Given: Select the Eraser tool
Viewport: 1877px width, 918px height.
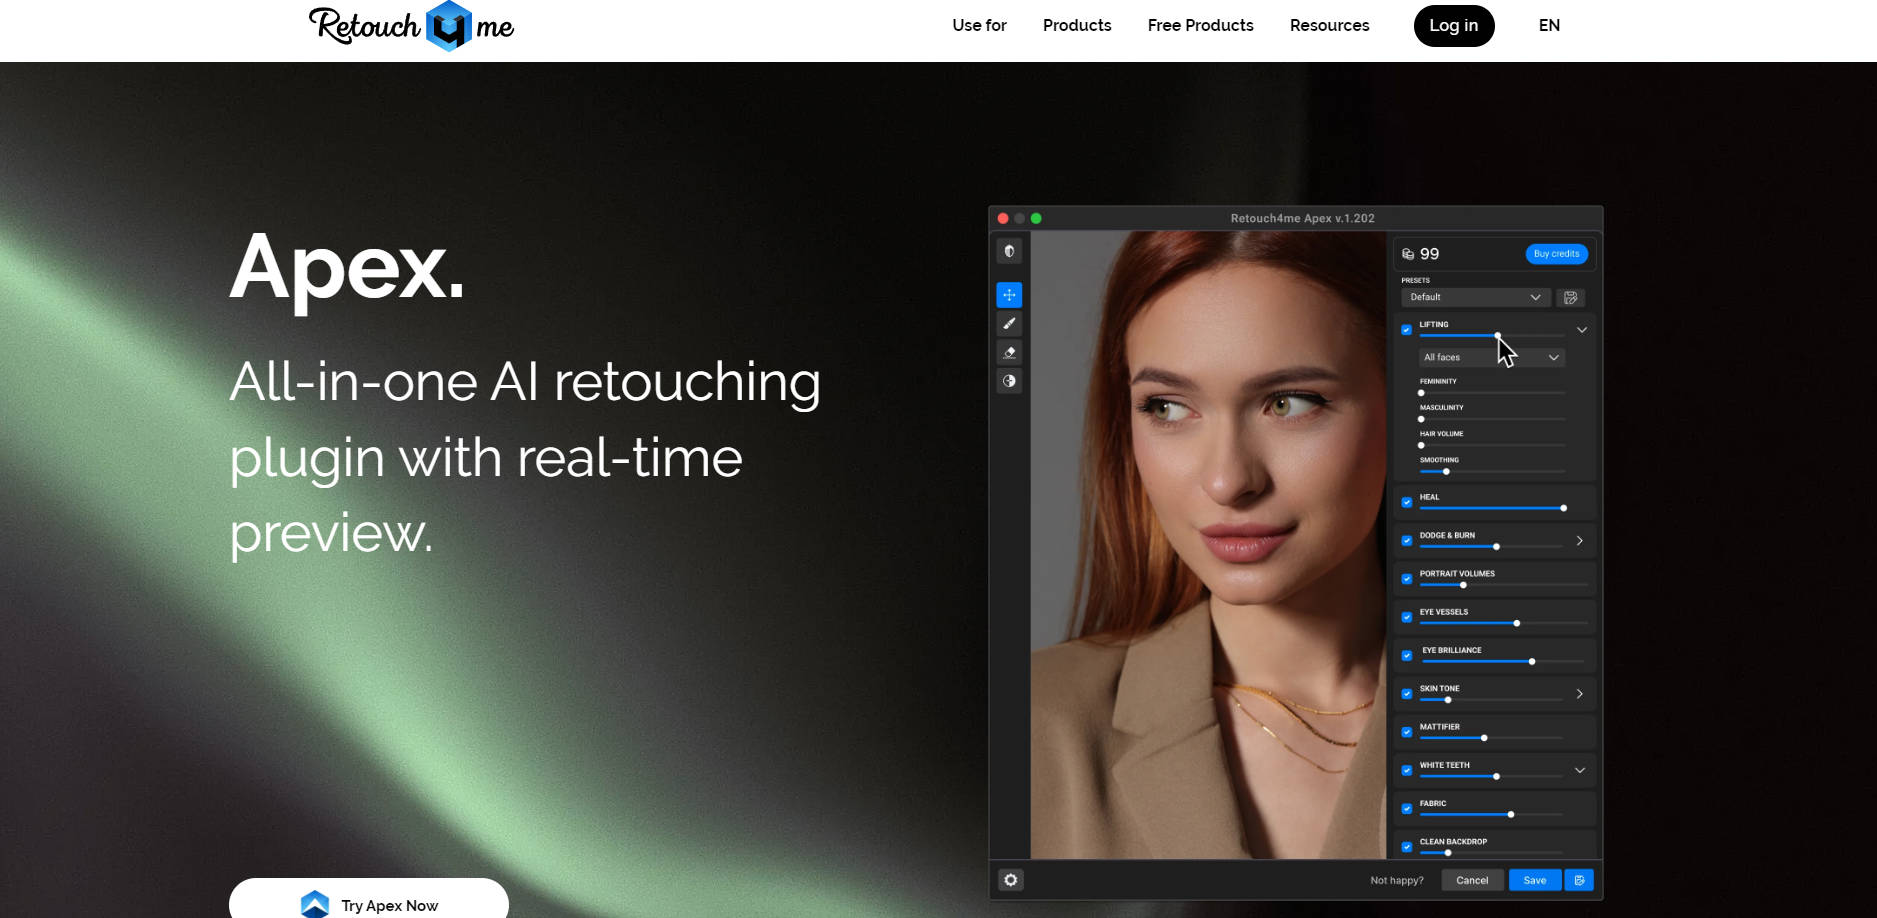Looking at the screenshot, I should 1010,352.
